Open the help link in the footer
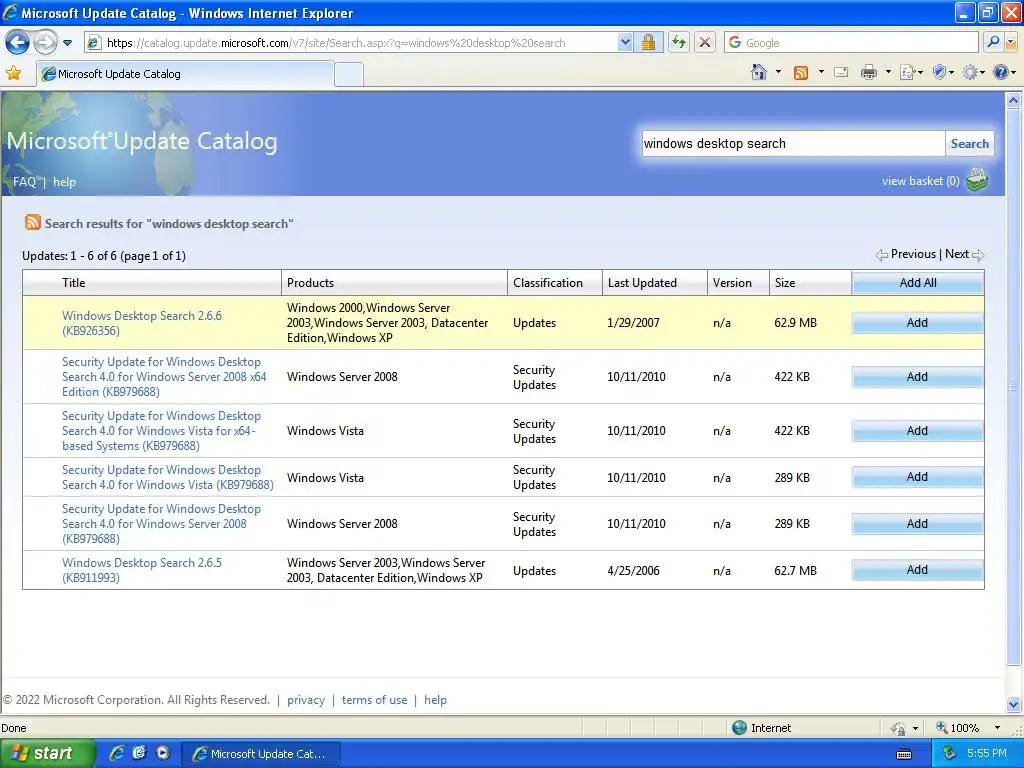Viewport: 1024px width, 768px height. [435, 700]
